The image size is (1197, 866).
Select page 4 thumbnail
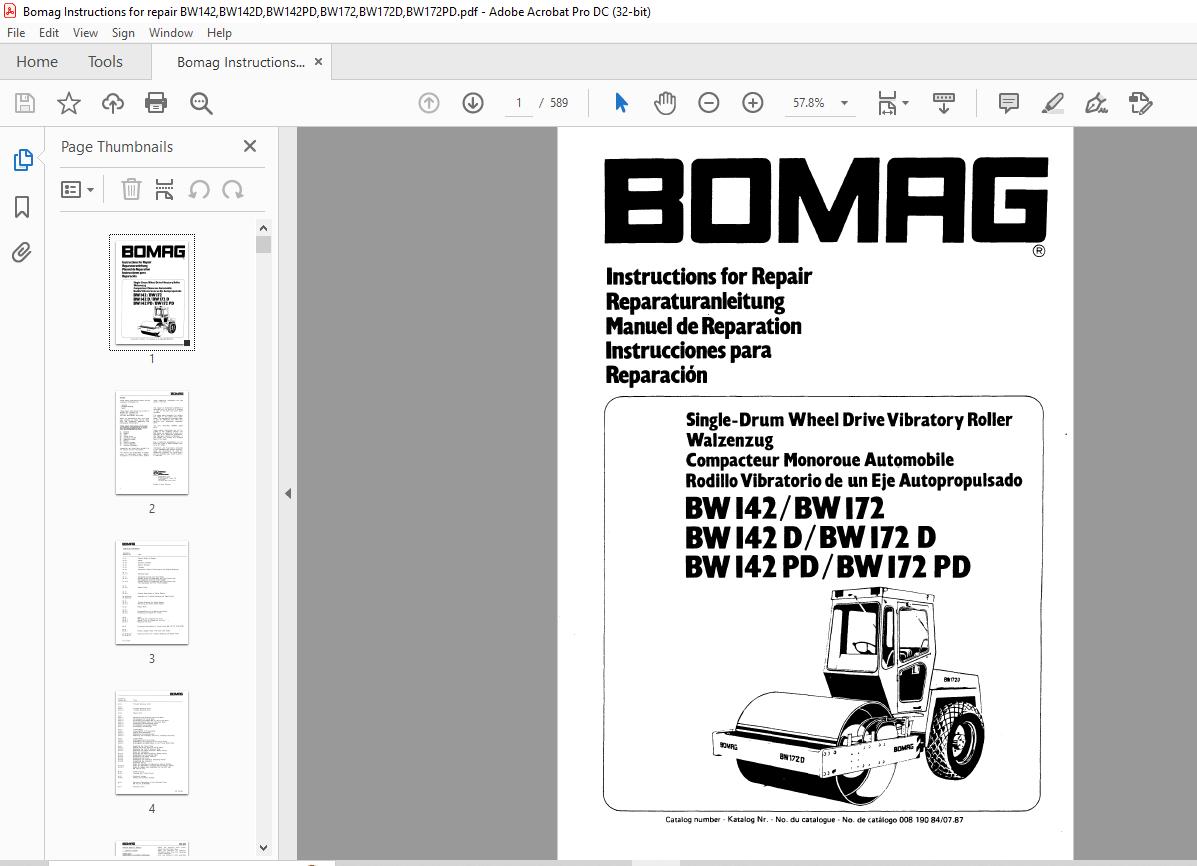tap(152, 743)
